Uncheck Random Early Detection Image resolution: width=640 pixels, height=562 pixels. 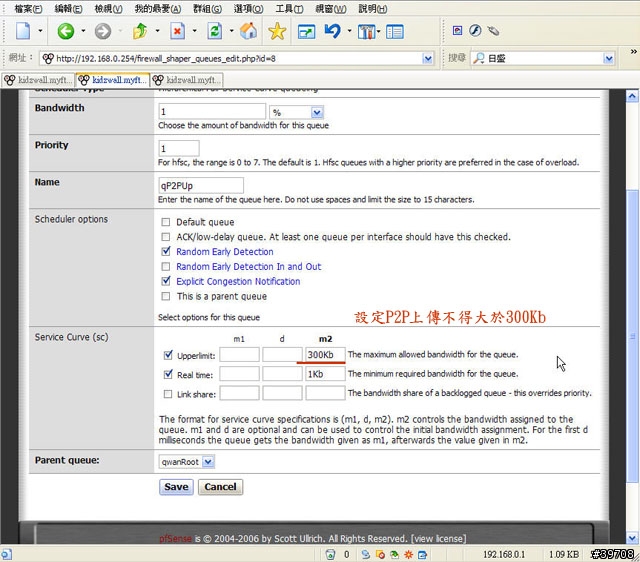pyautogui.click(x=165, y=251)
